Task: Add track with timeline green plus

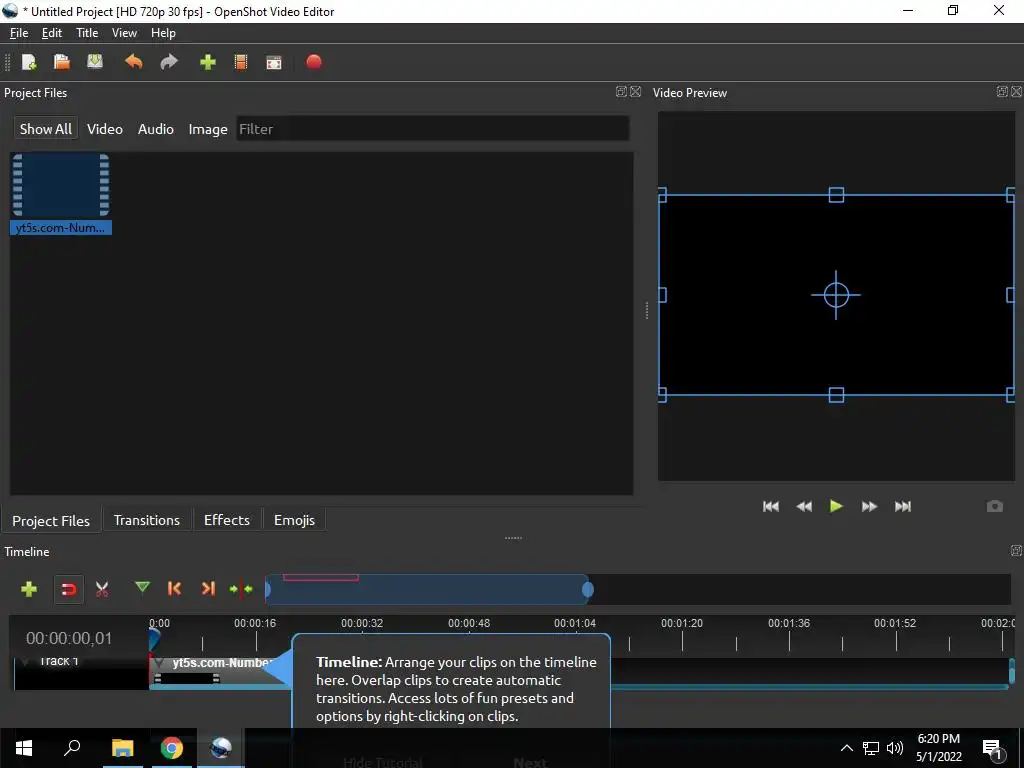Action: 29,589
